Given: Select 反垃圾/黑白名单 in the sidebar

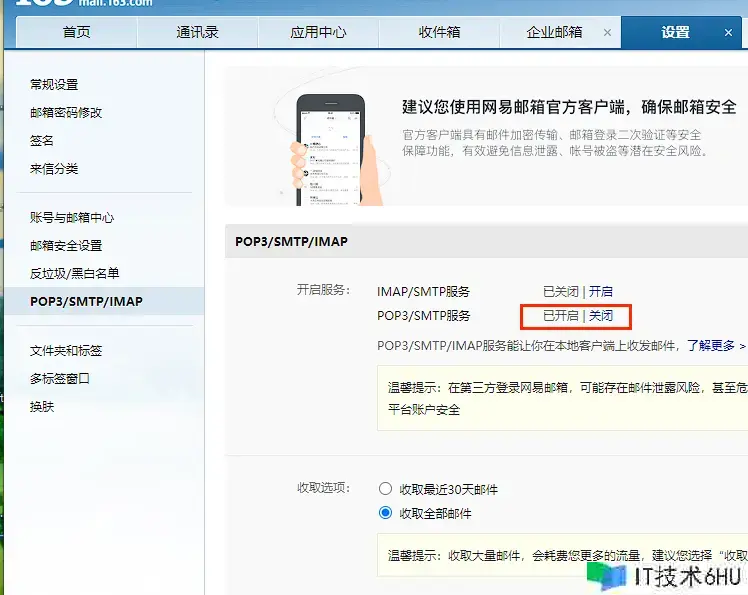Looking at the screenshot, I should pos(75,273).
